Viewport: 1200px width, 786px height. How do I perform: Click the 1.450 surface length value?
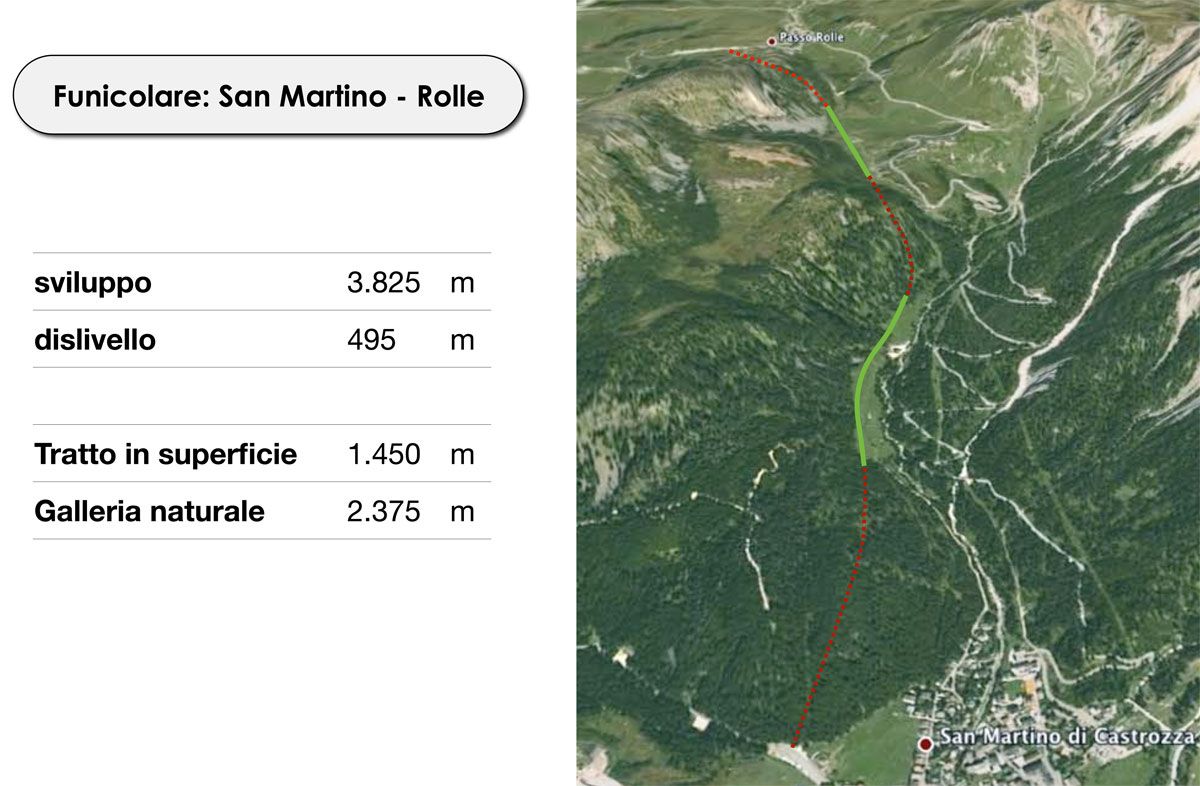[x=384, y=454]
